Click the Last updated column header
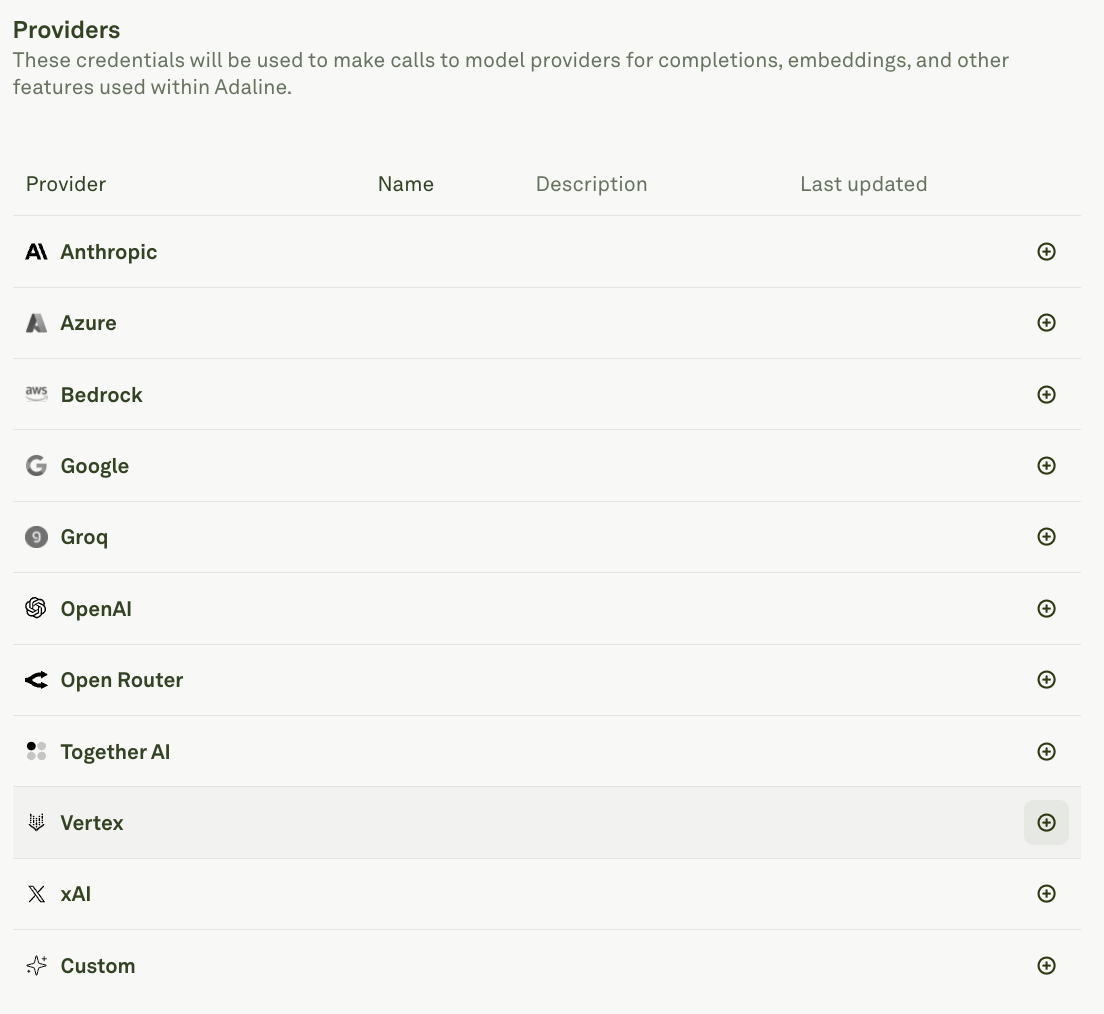1104x1014 pixels. coord(863,184)
